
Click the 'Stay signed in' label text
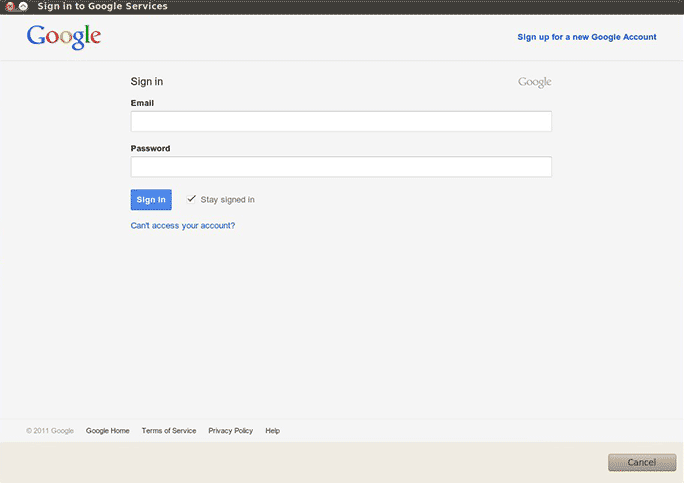click(227, 200)
